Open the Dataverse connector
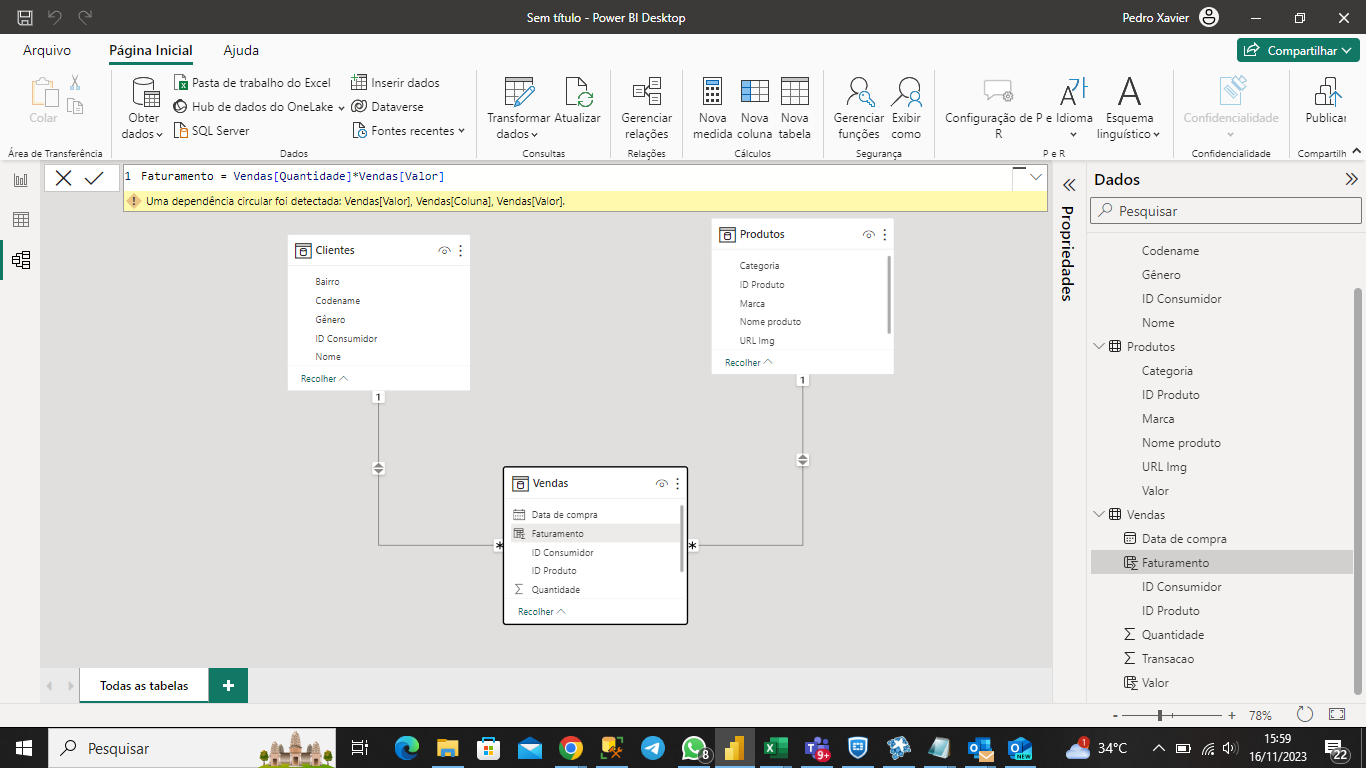This screenshot has height=768, width=1366. [x=387, y=107]
